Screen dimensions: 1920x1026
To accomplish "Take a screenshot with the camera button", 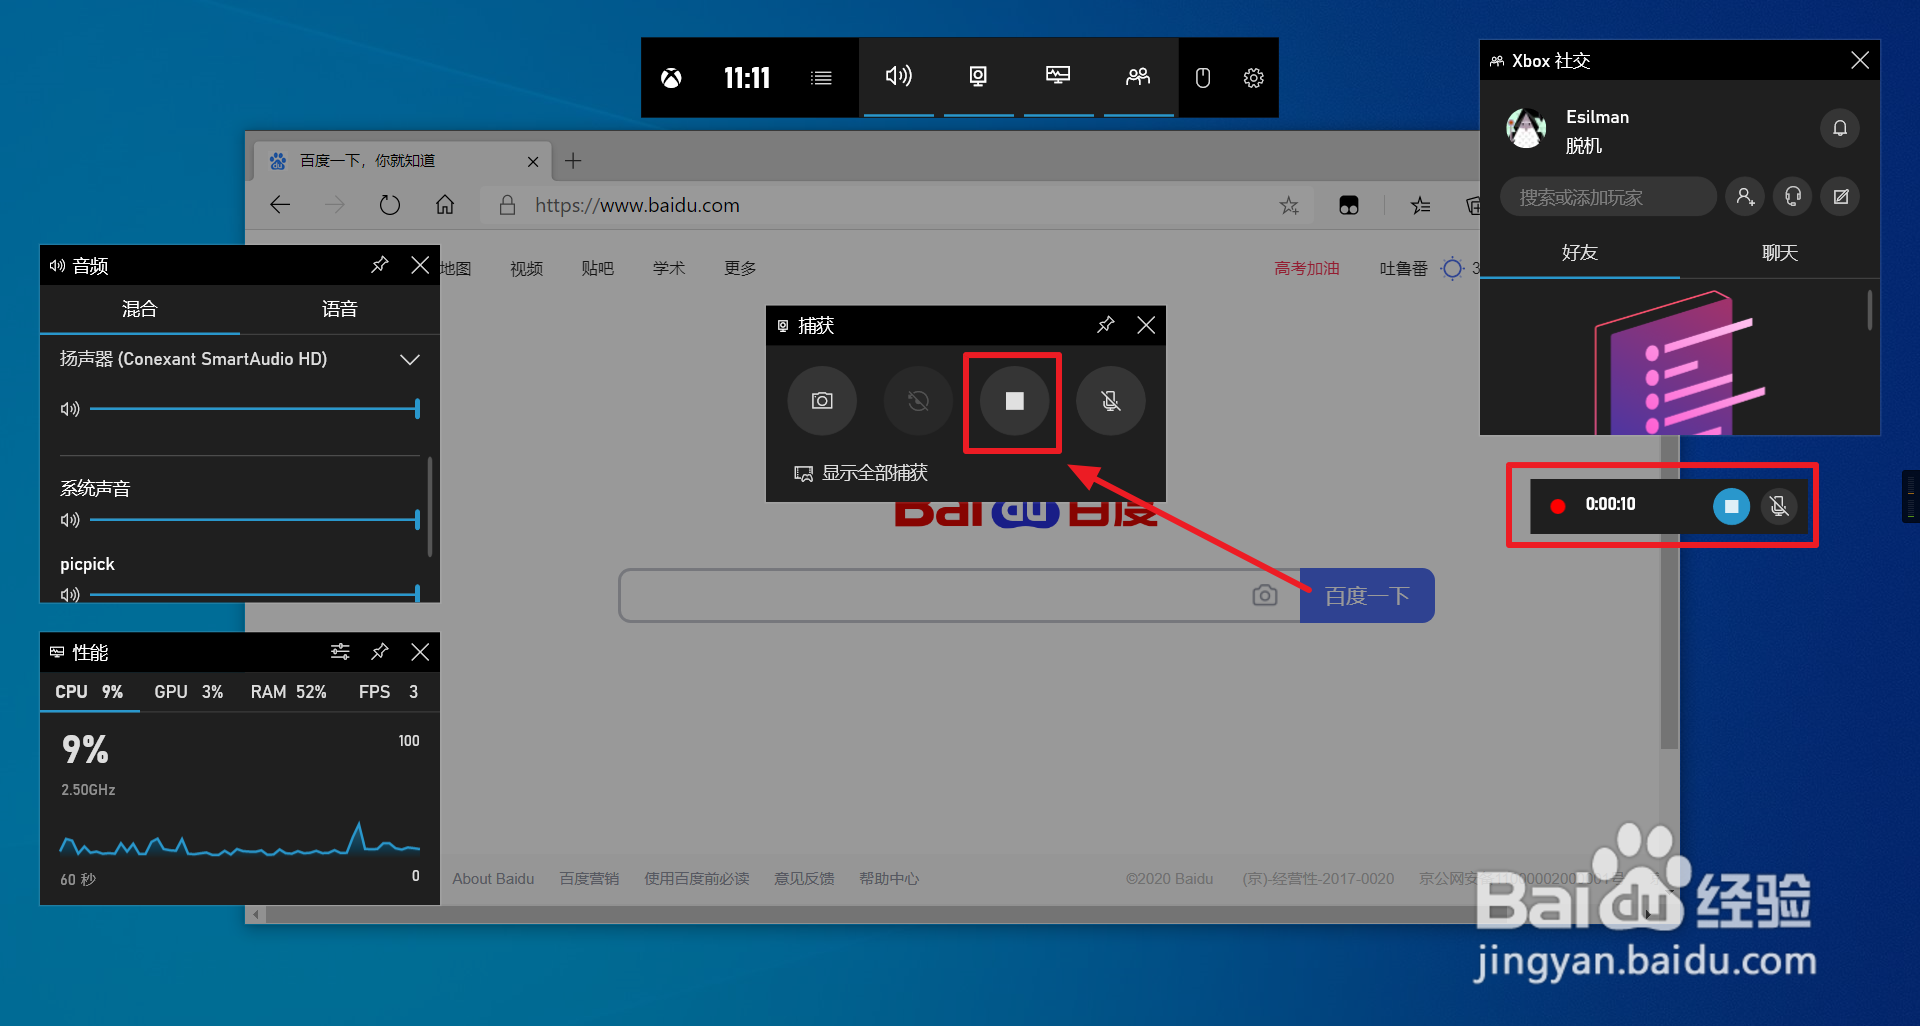I will [822, 401].
